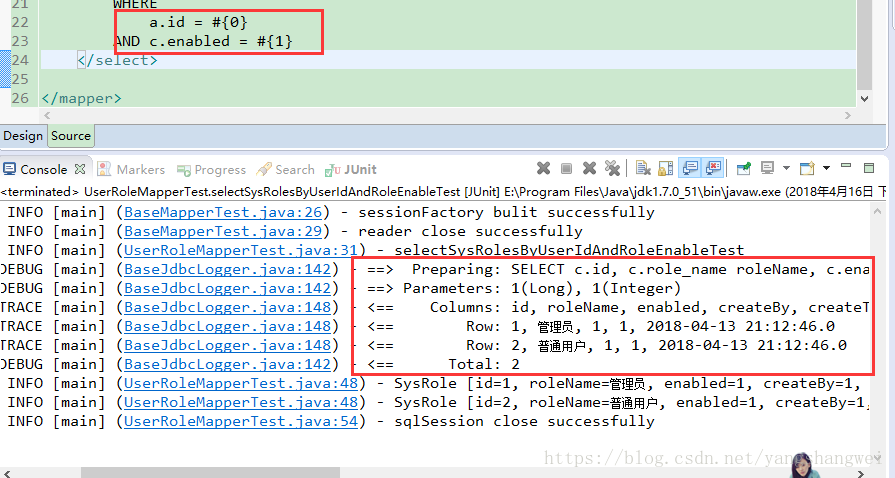This screenshot has height=478, width=895.
Task: Toggle show console when standard out changes
Action: click(689, 169)
